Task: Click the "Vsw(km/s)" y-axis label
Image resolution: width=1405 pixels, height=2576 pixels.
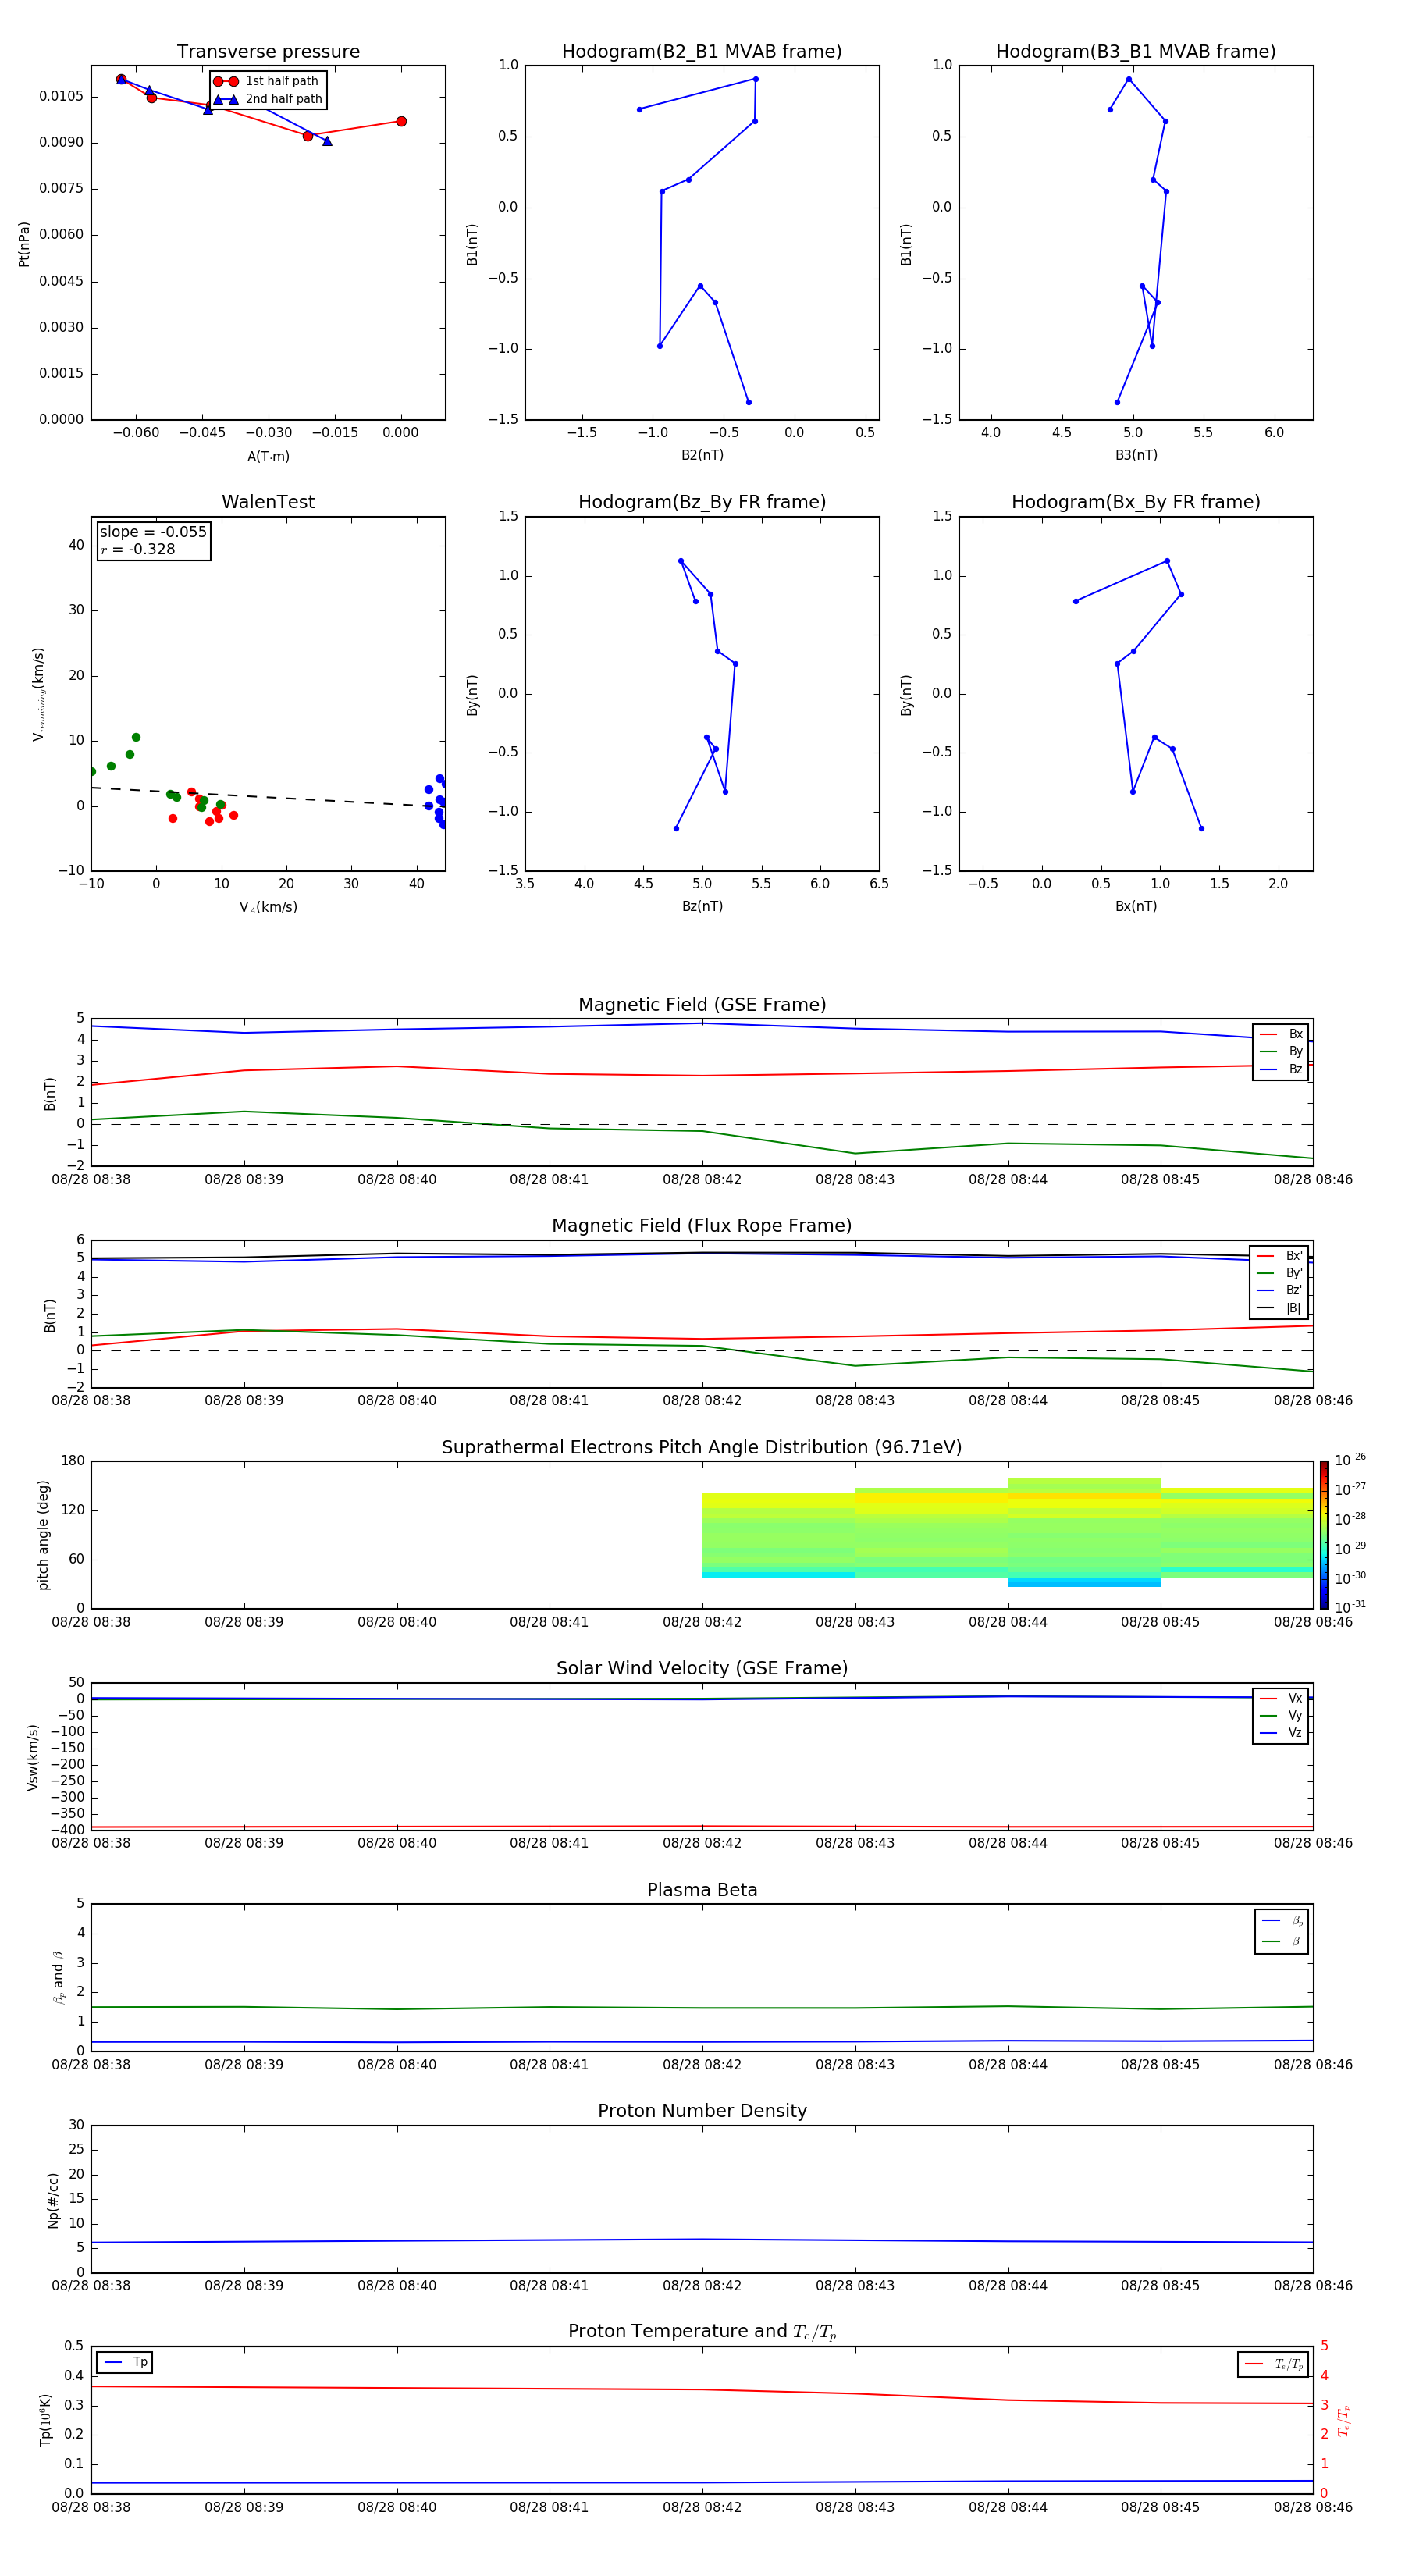Action: (x=33, y=1757)
